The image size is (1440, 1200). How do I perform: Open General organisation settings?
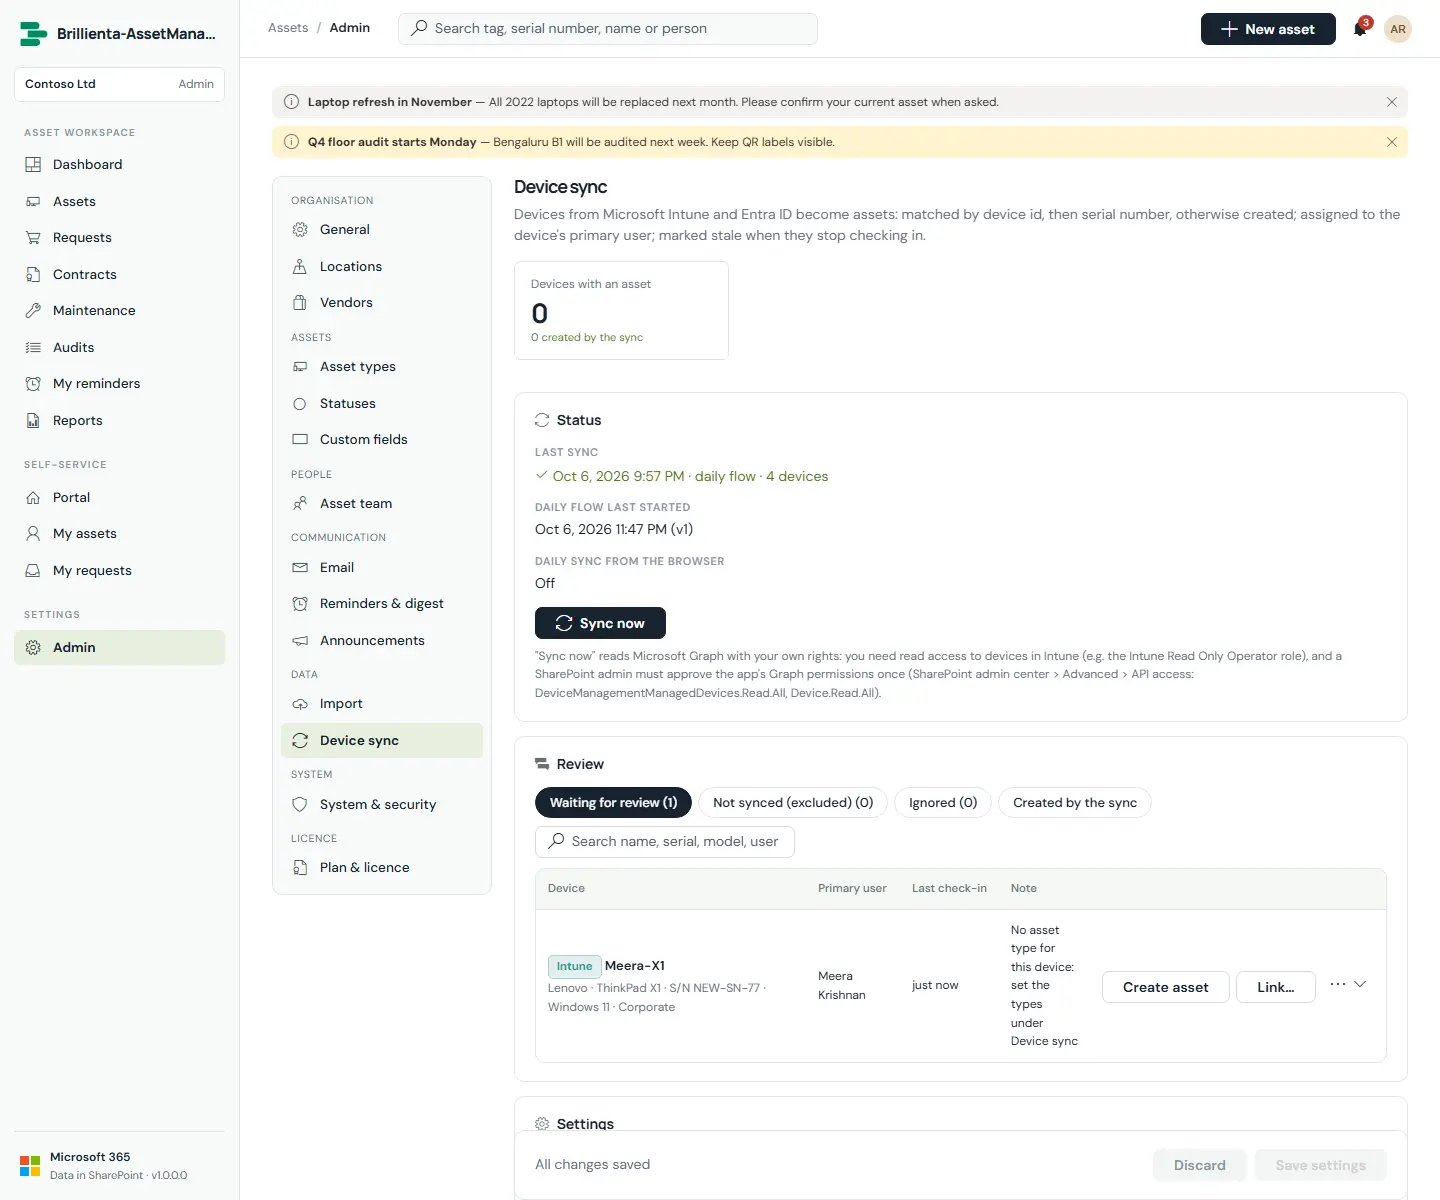[x=382, y=229]
